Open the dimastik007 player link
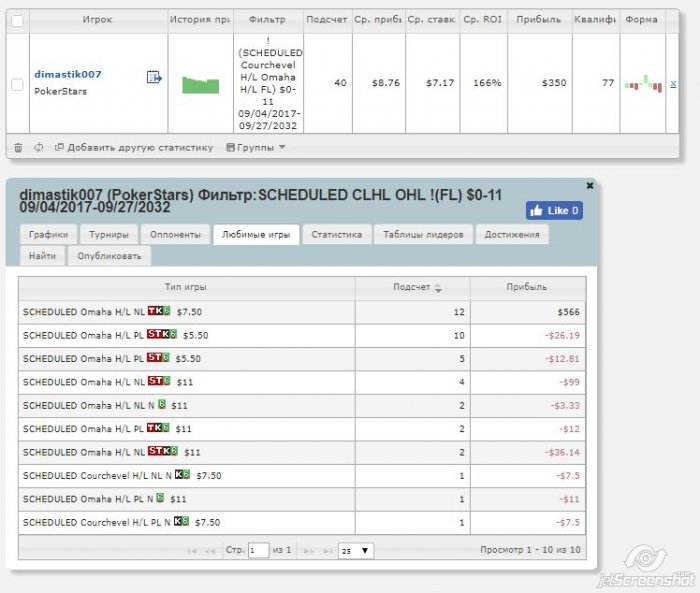The width and height of the screenshot is (700, 593). click(x=68, y=74)
